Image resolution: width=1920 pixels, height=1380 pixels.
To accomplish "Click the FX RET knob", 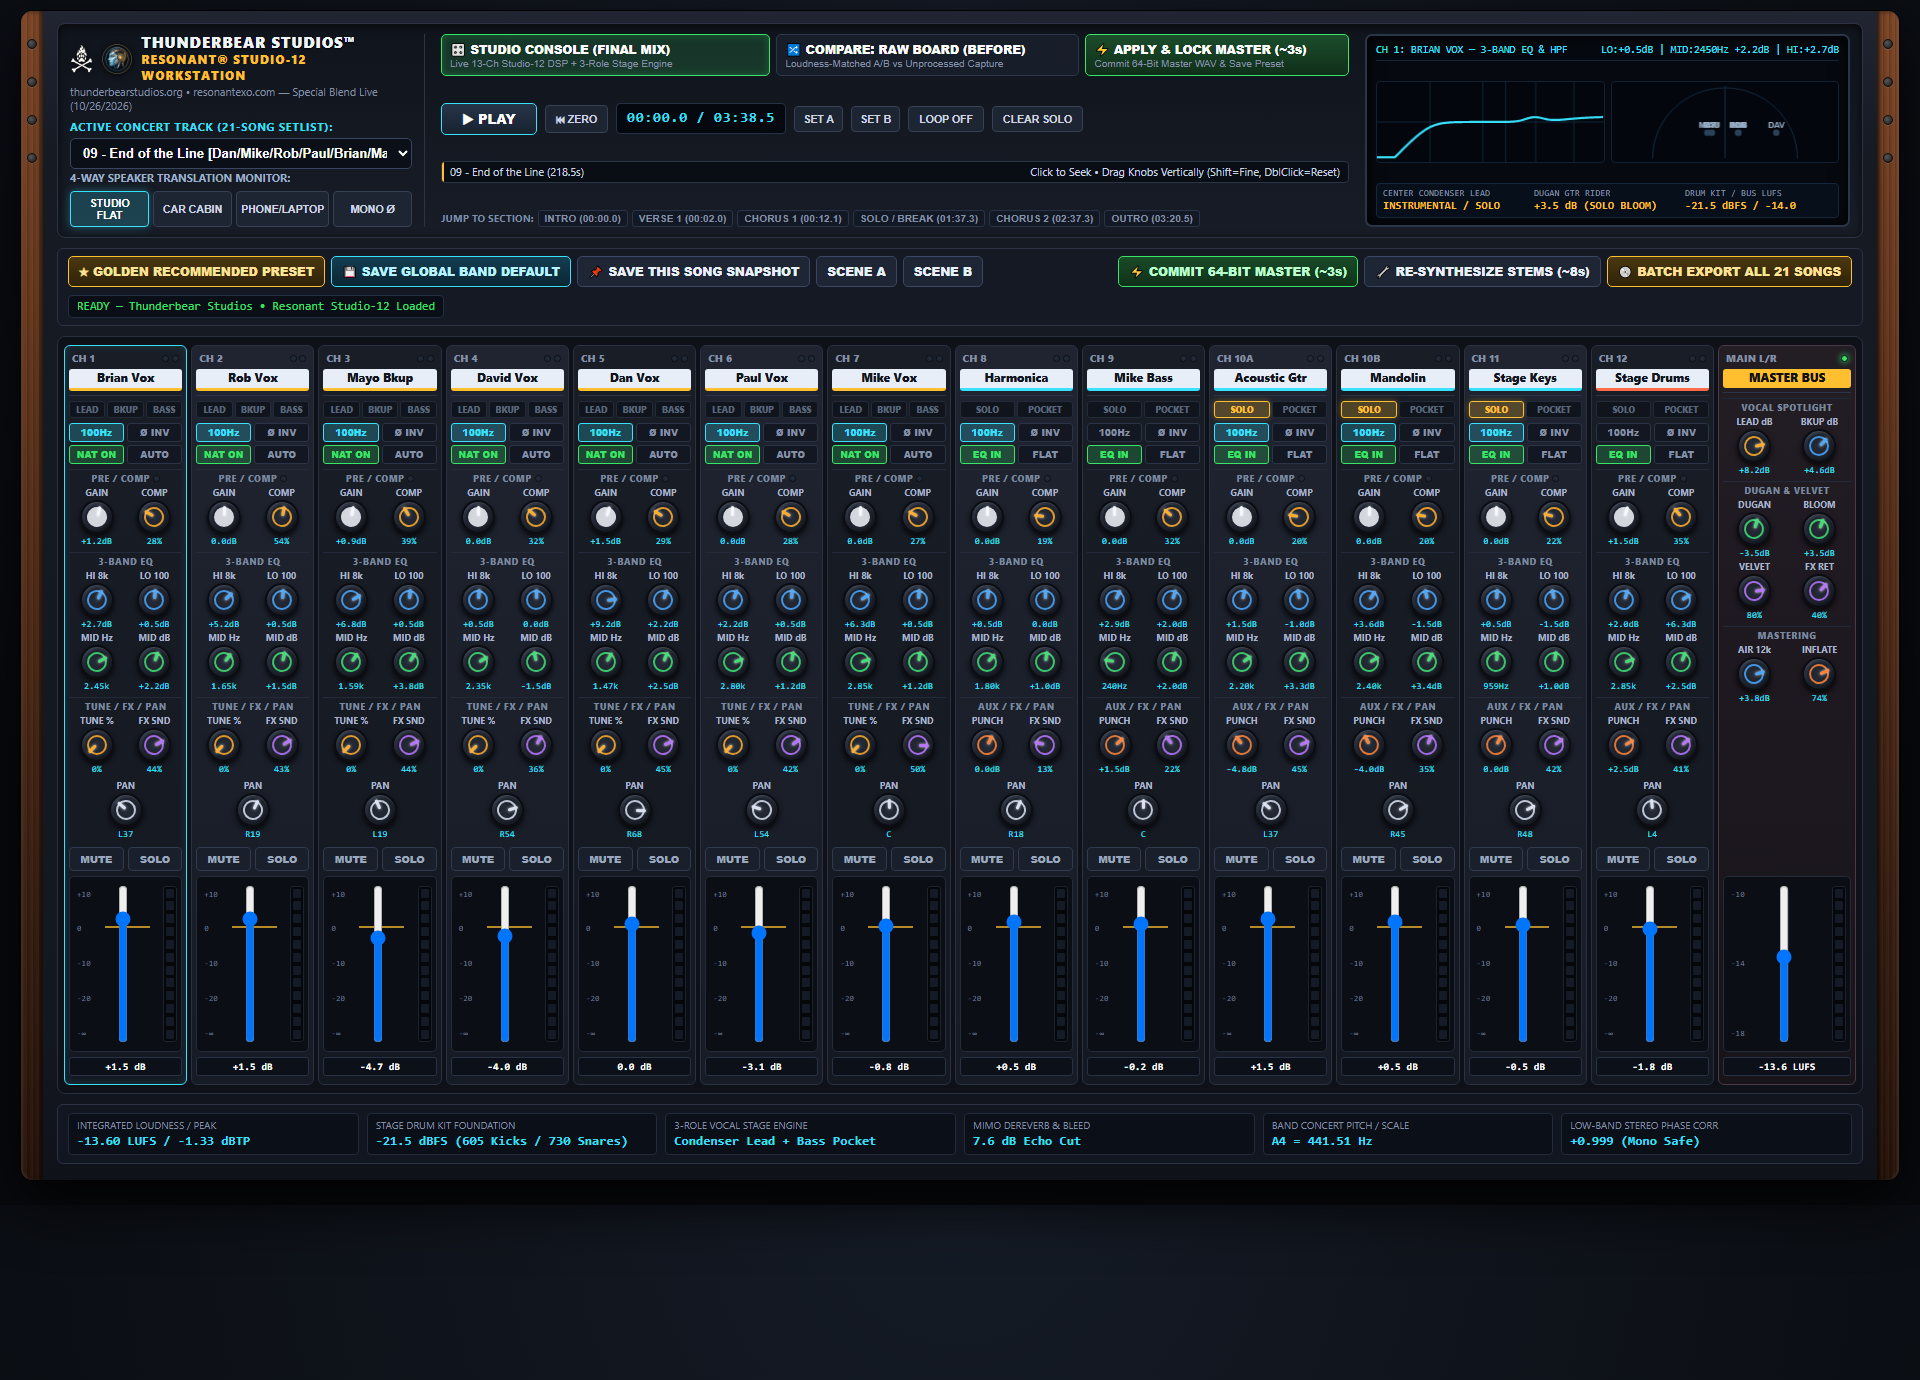I will coord(1819,591).
